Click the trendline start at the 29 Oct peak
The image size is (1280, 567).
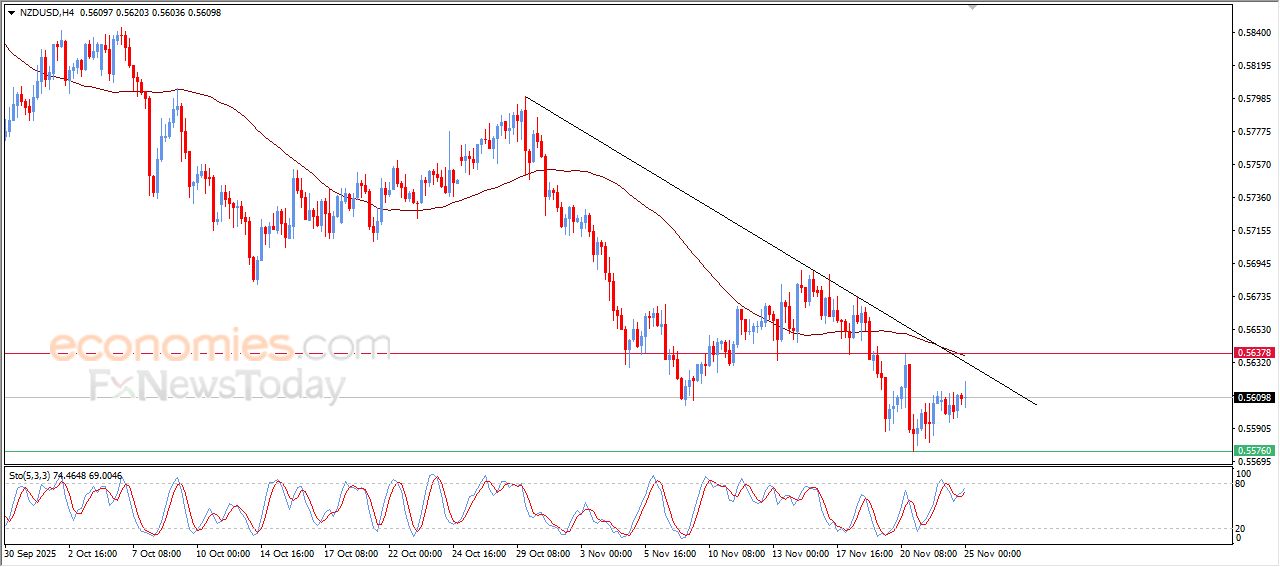coord(526,97)
